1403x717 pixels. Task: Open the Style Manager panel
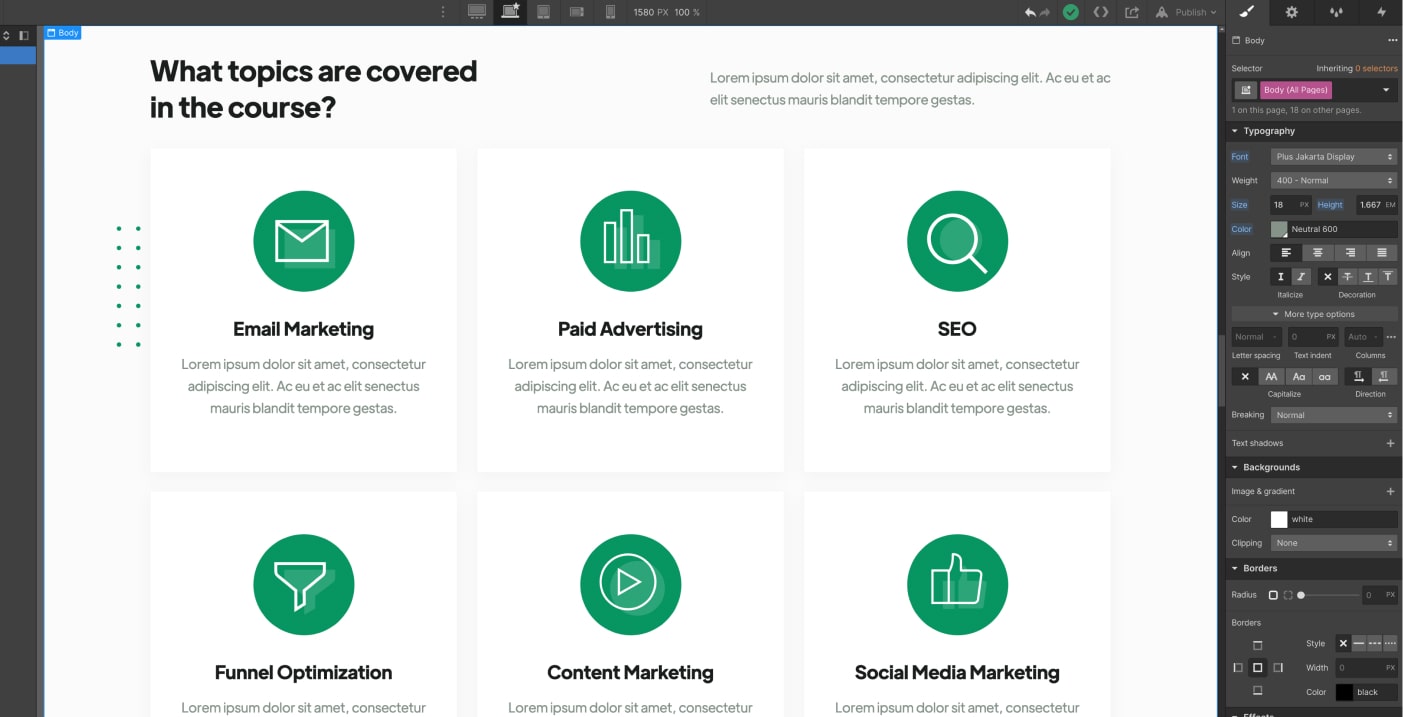[1334, 12]
